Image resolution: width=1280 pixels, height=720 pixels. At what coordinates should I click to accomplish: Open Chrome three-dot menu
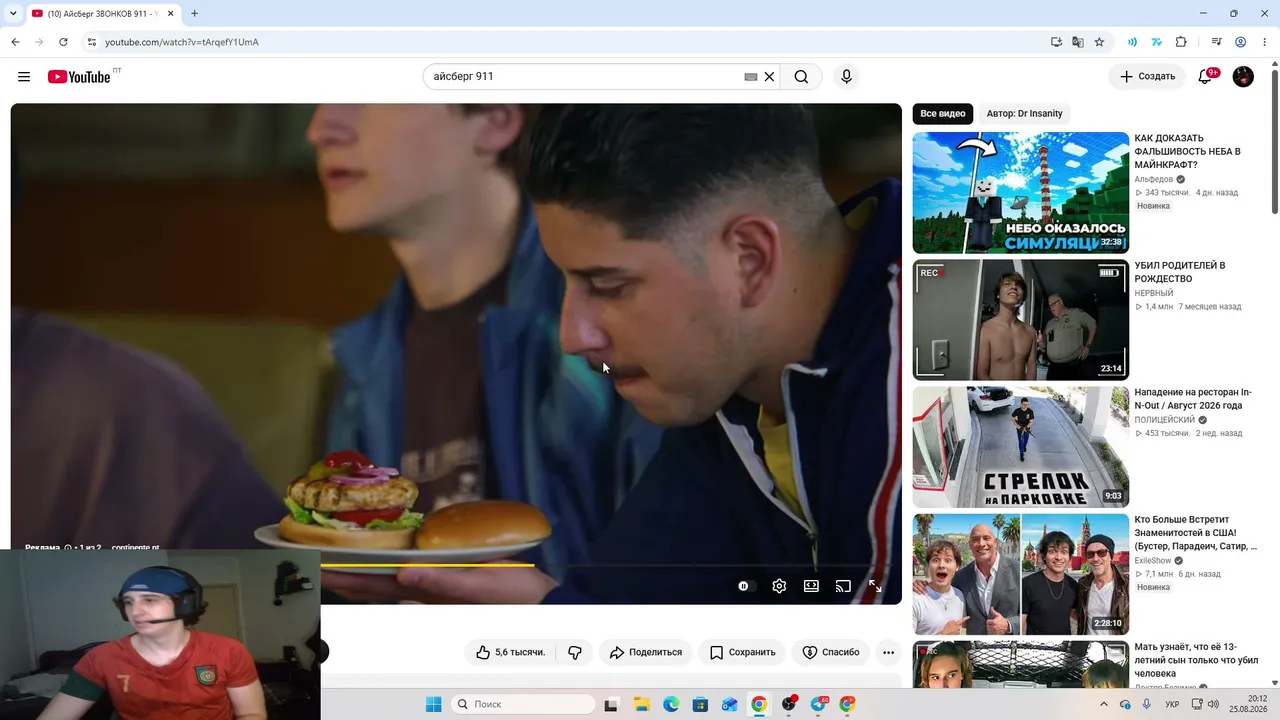1264,42
